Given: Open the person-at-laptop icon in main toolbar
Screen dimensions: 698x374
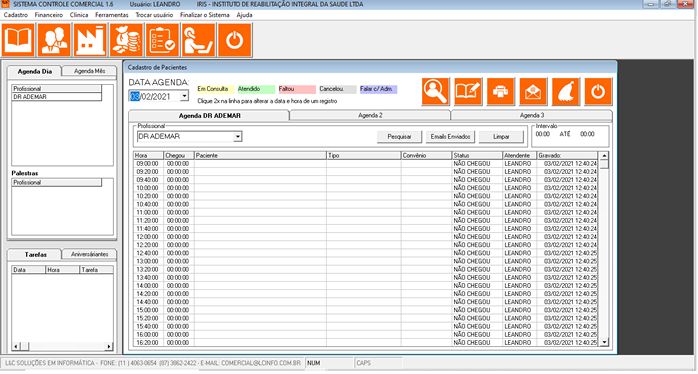Looking at the screenshot, I should (x=199, y=41).
